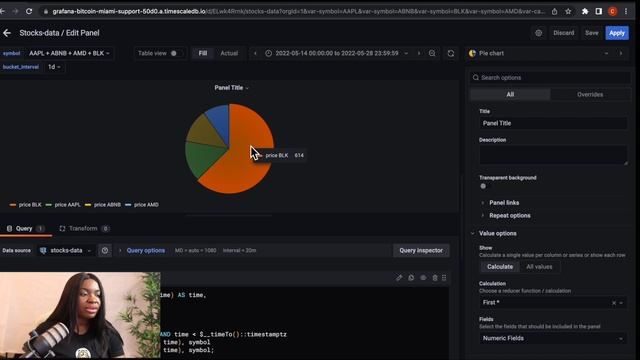Open the browser share icon
The height and width of the screenshot is (360, 640).
pyautogui.click(x=554, y=11)
